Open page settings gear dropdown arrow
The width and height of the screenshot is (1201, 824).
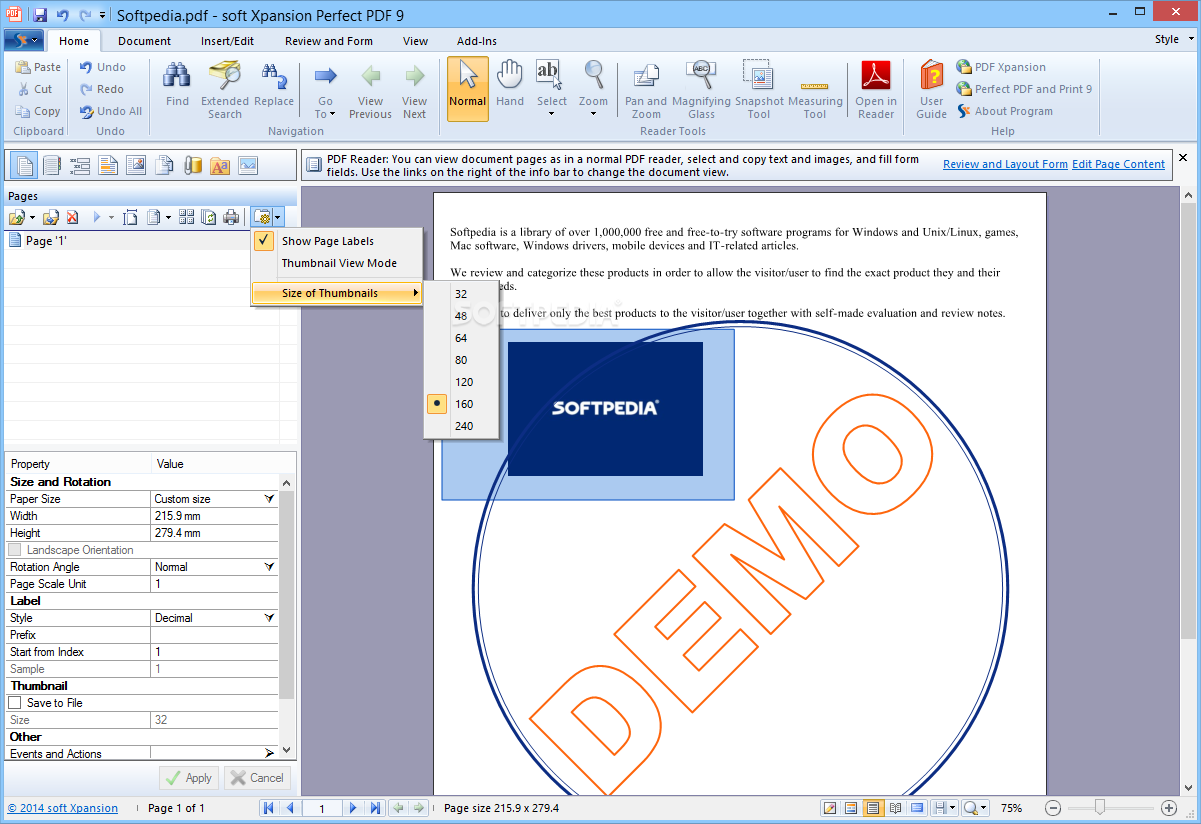coord(278,217)
